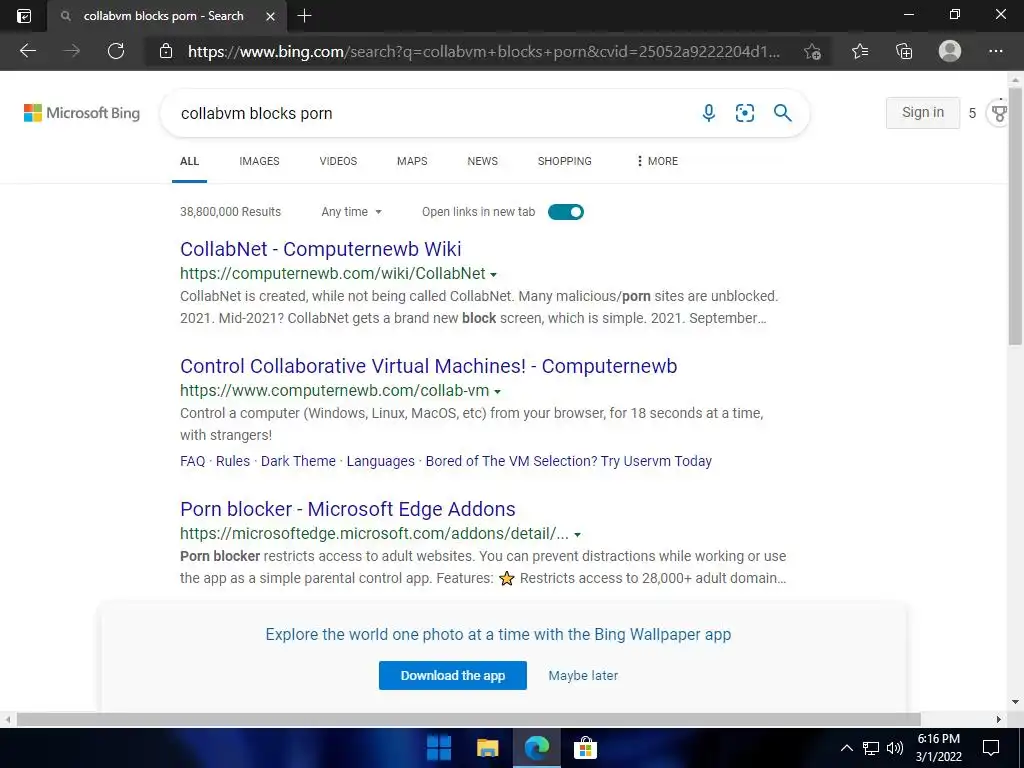This screenshot has width=1024, height=768.
Task: Open Microsoft Store from taskbar
Action: [x=585, y=748]
